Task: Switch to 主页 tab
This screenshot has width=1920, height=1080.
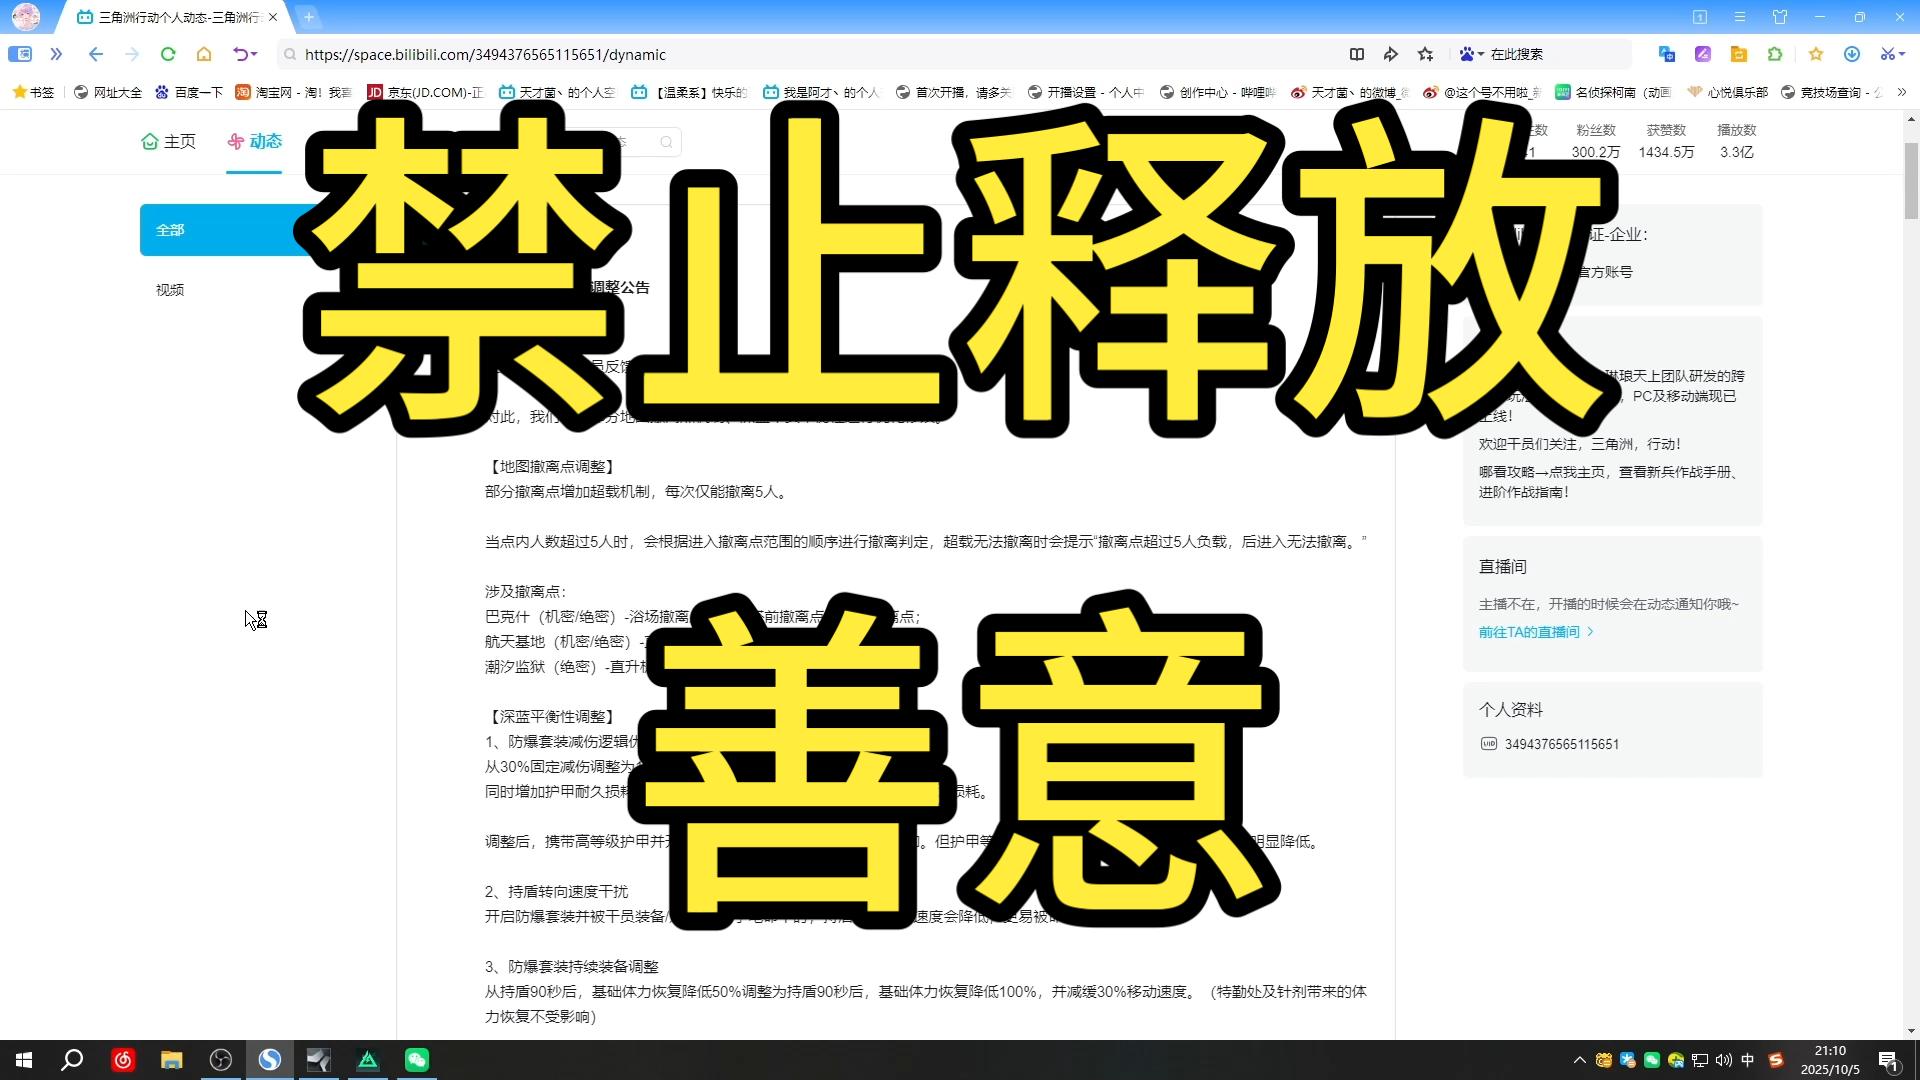Action: click(x=169, y=142)
